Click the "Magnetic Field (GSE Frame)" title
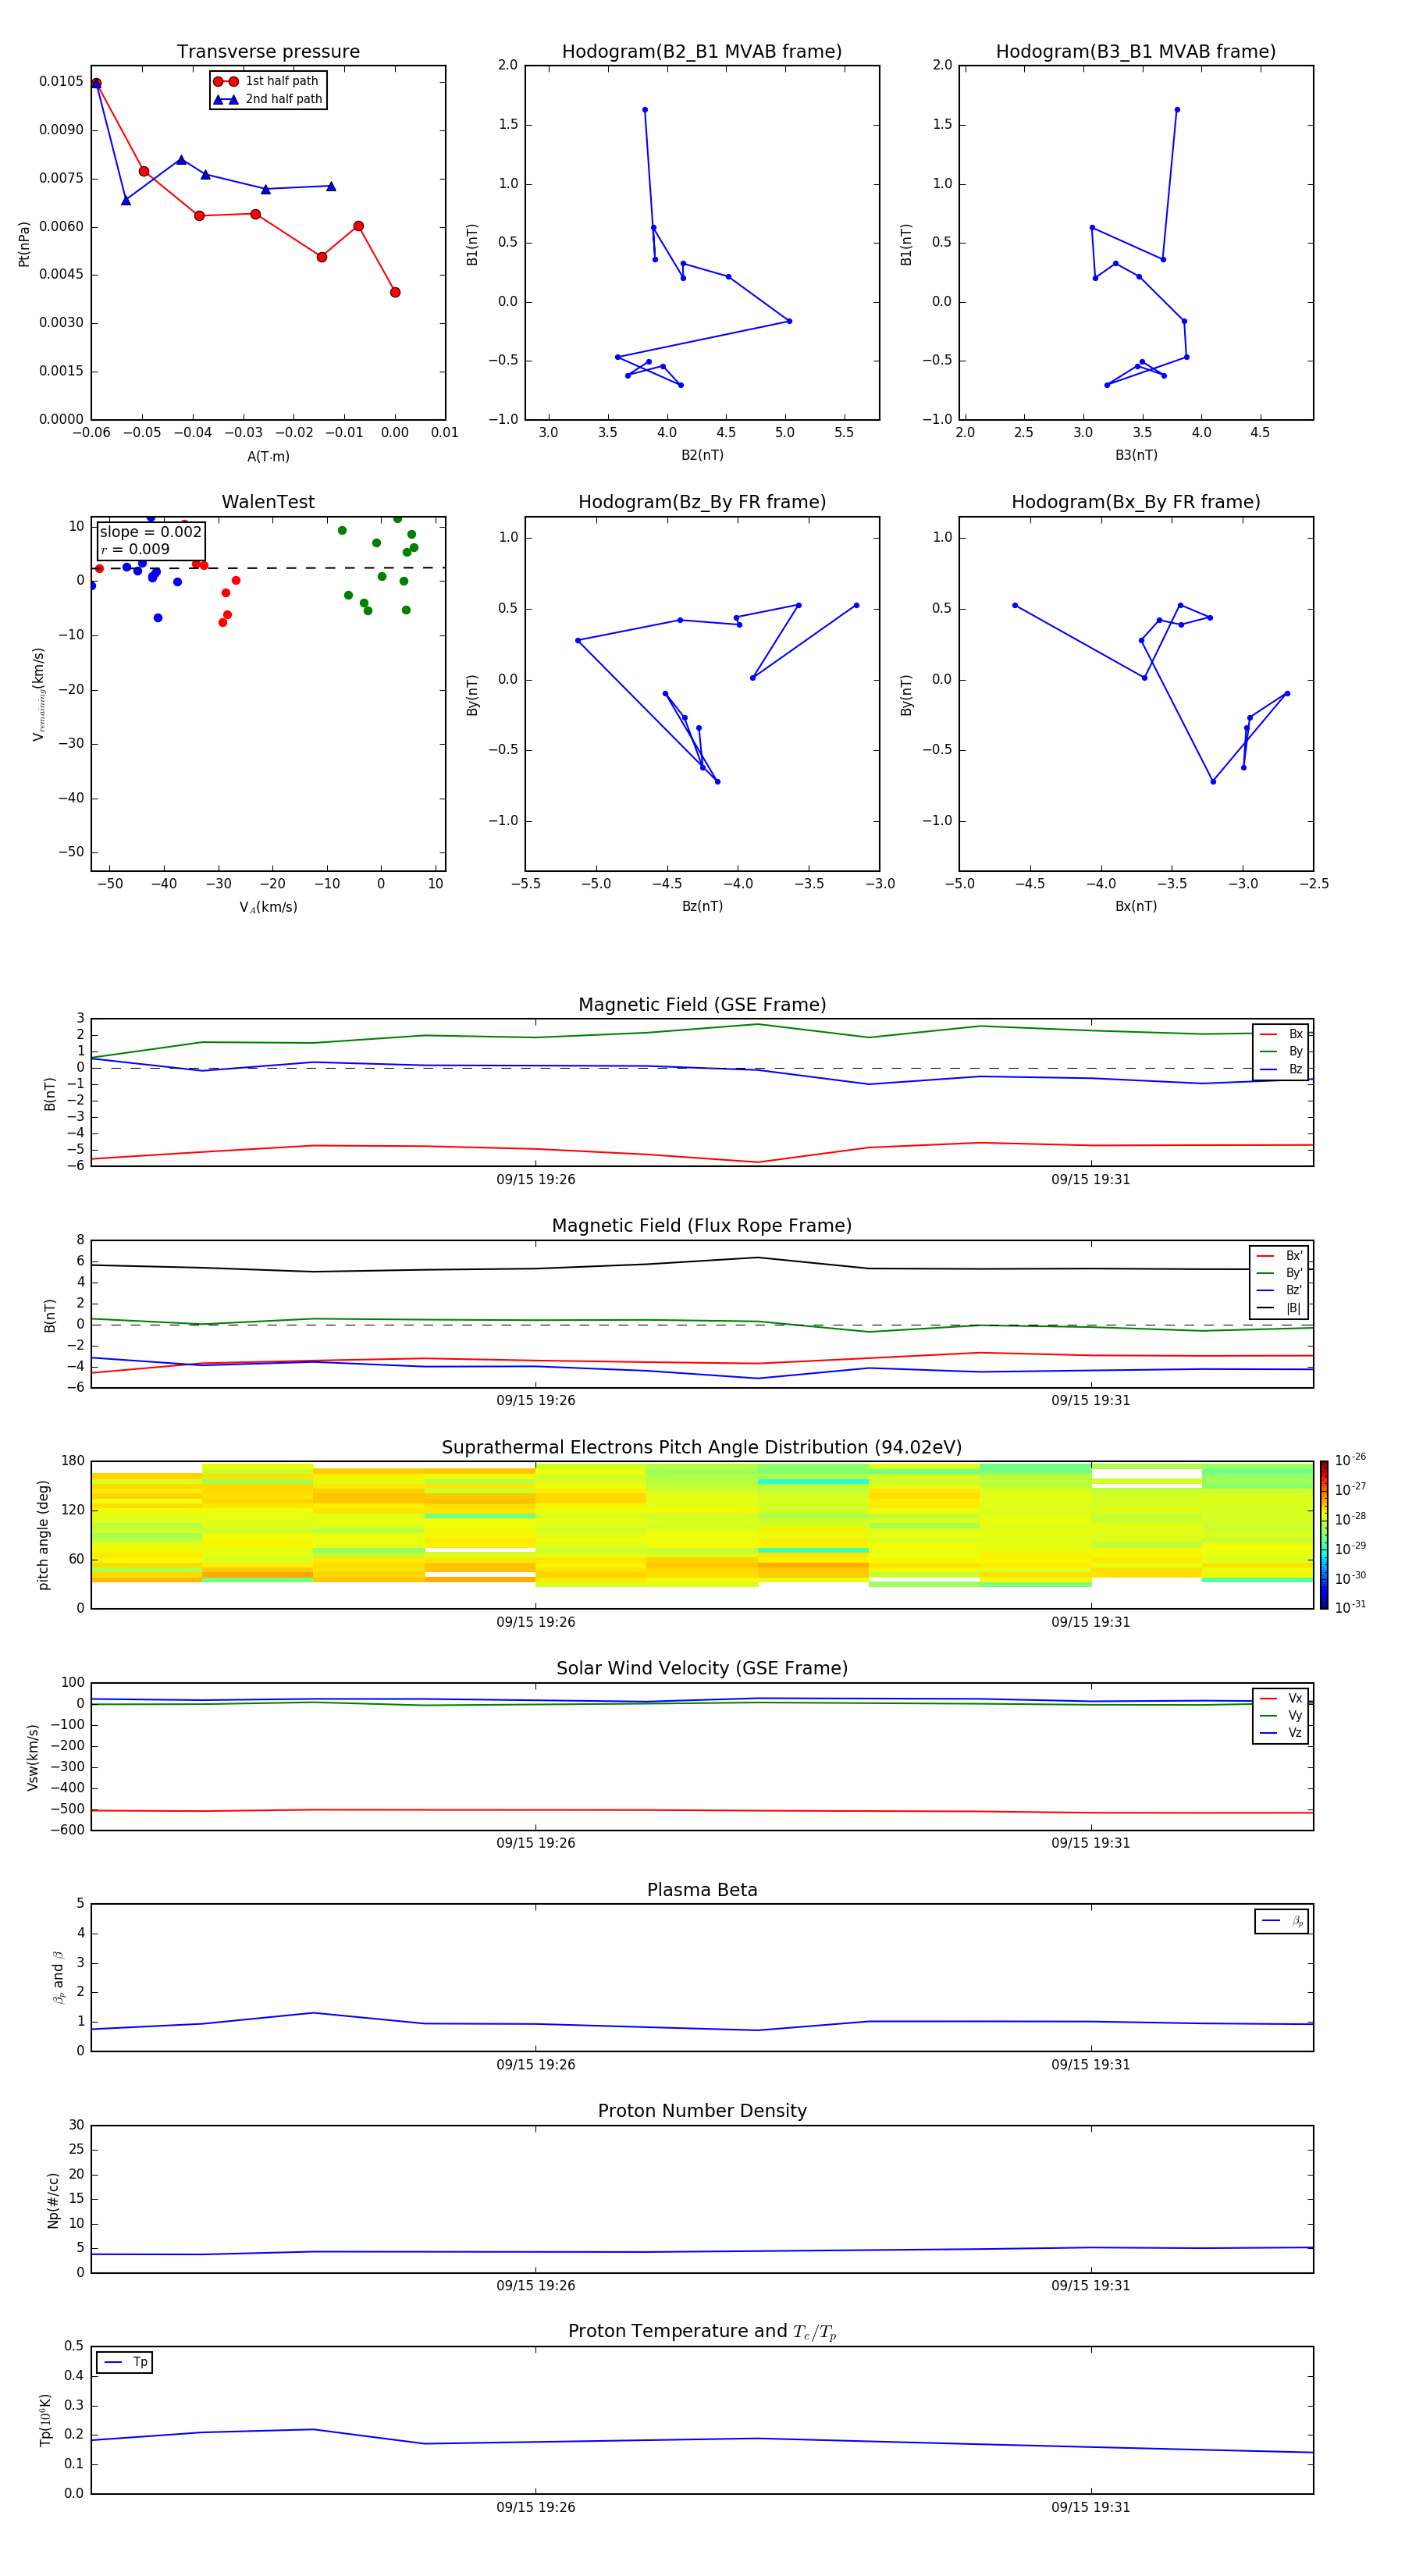Image resolution: width=1405 pixels, height=2576 pixels. point(702,1005)
